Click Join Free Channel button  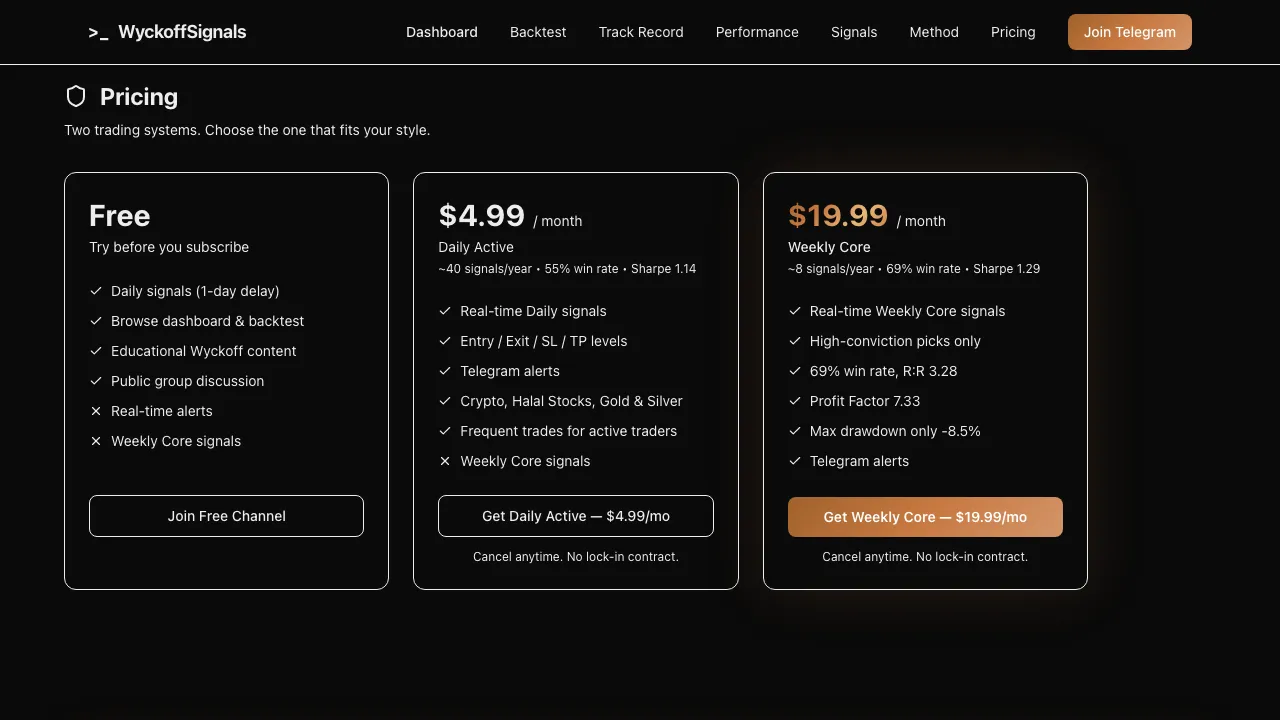(x=226, y=516)
